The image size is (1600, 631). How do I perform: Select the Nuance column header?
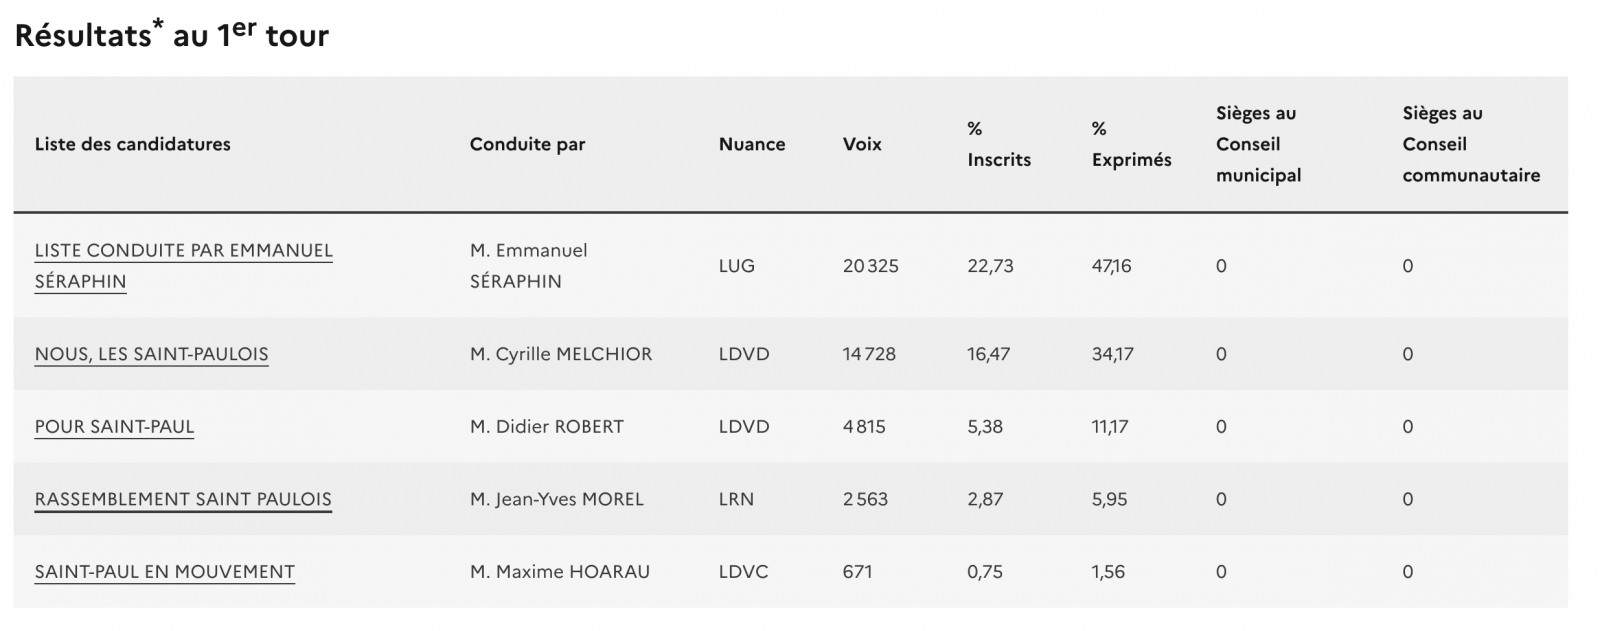click(751, 144)
